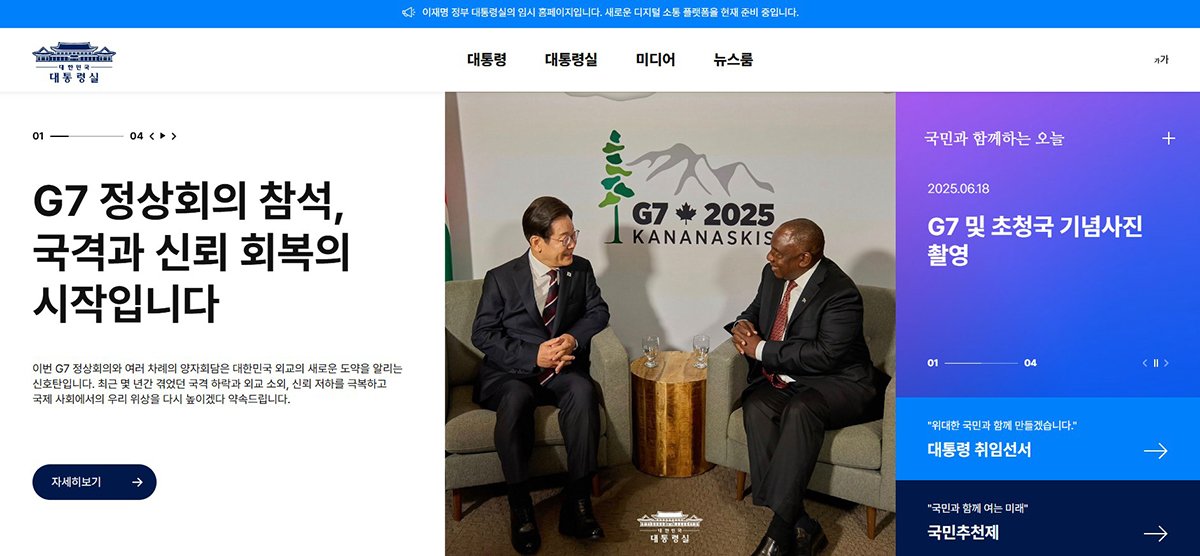Click the arrow next to 국민추천제
The width and height of the screenshot is (1200, 556).
(x=1155, y=534)
